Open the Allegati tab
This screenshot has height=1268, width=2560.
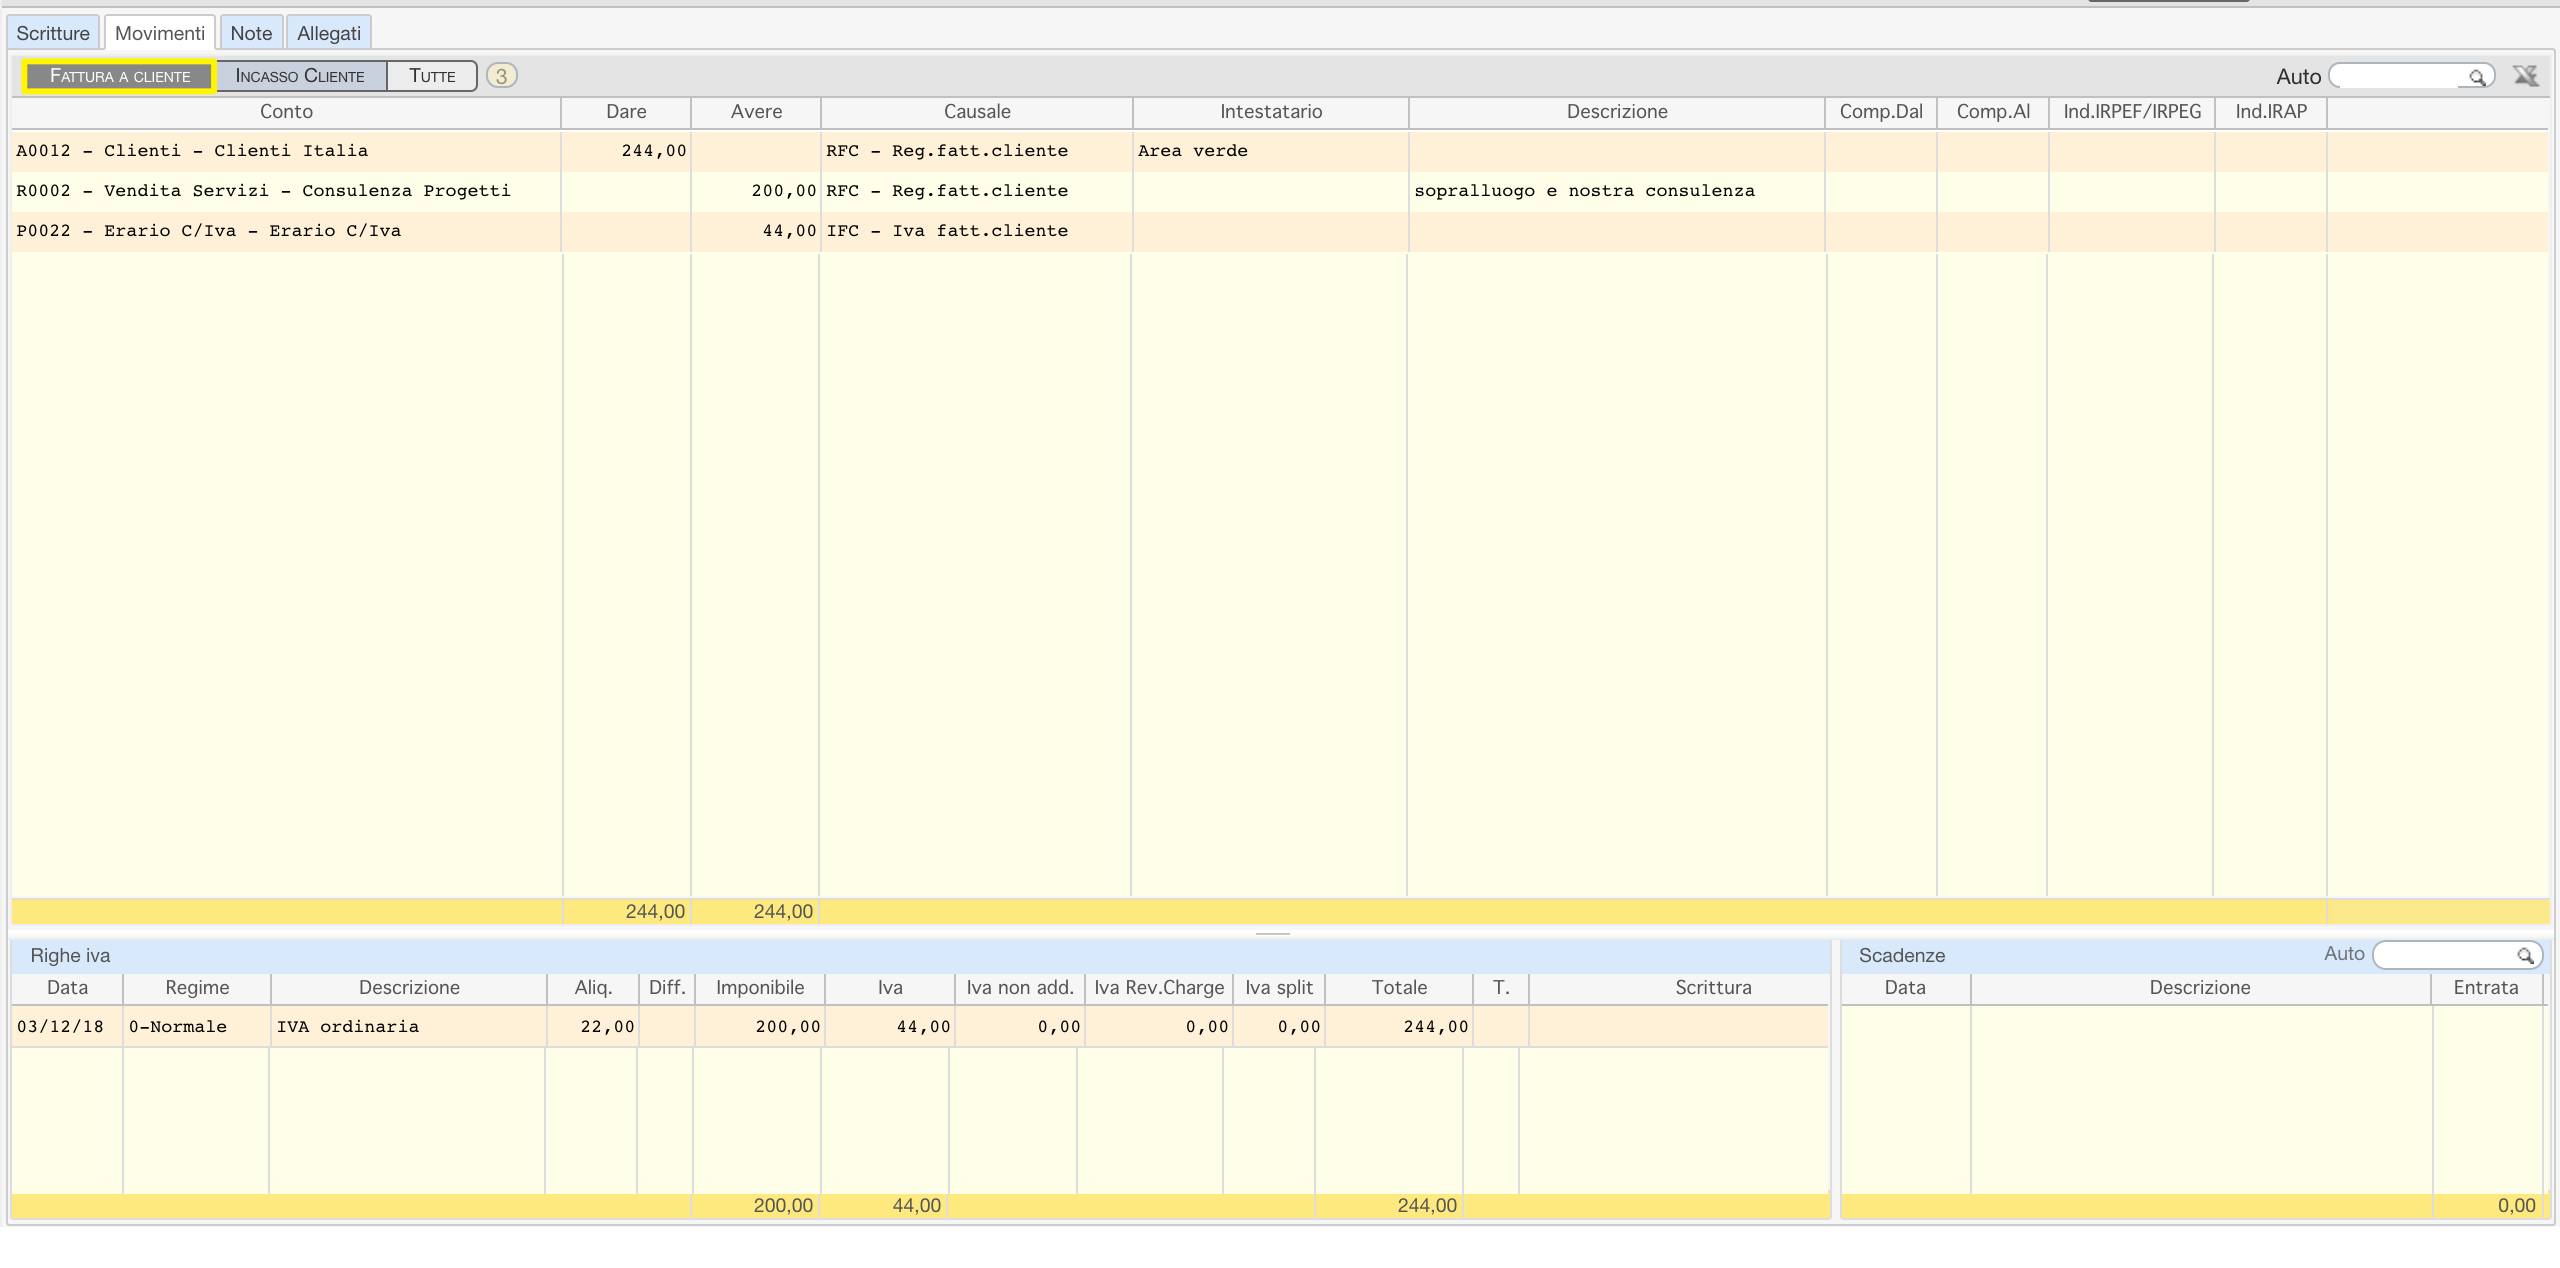[329, 33]
